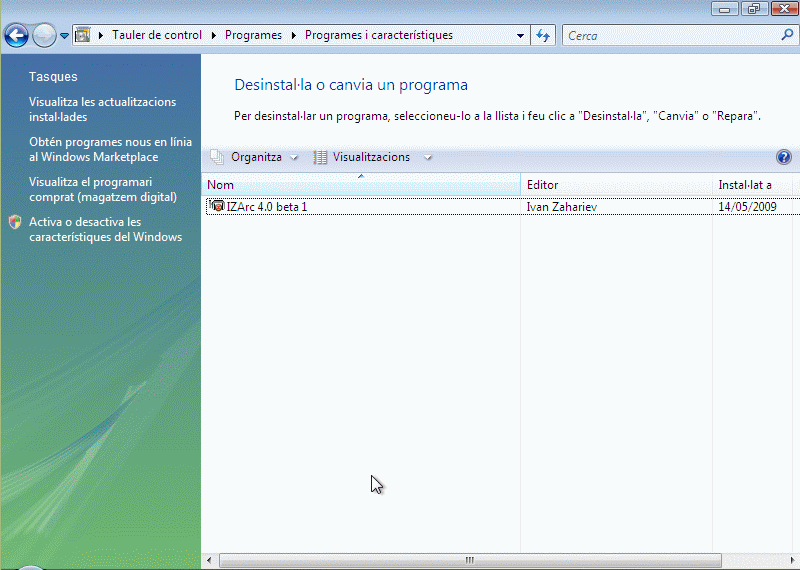Viewport: 800px width, 570px height.
Task: Click the Control Panel icon in address bar
Action: [83, 35]
